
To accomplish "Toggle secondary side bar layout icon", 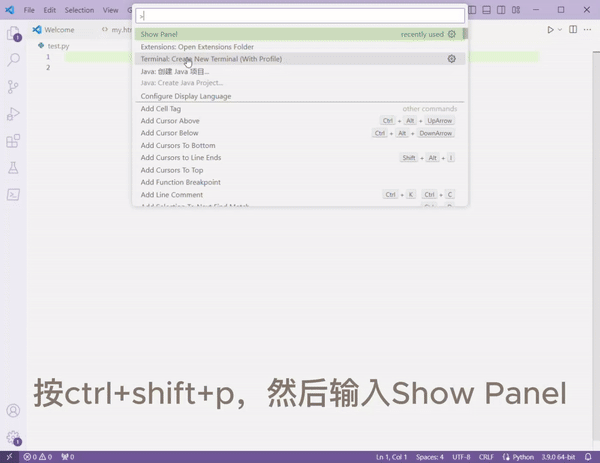I will click(x=501, y=10).
